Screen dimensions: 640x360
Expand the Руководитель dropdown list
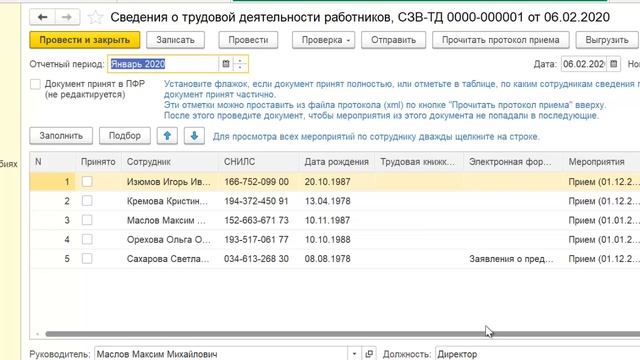[354, 354]
